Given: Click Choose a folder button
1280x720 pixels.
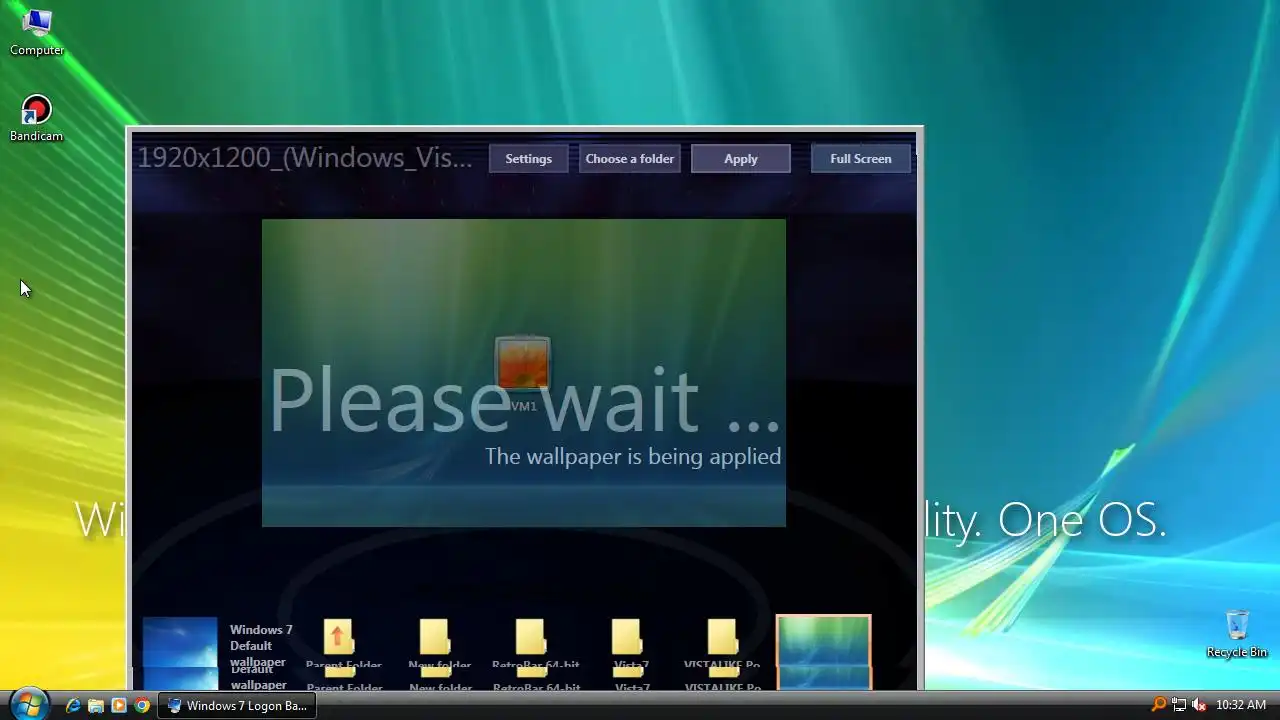Looking at the screenshot, I should pyautogui.click(x=630, y=159).
